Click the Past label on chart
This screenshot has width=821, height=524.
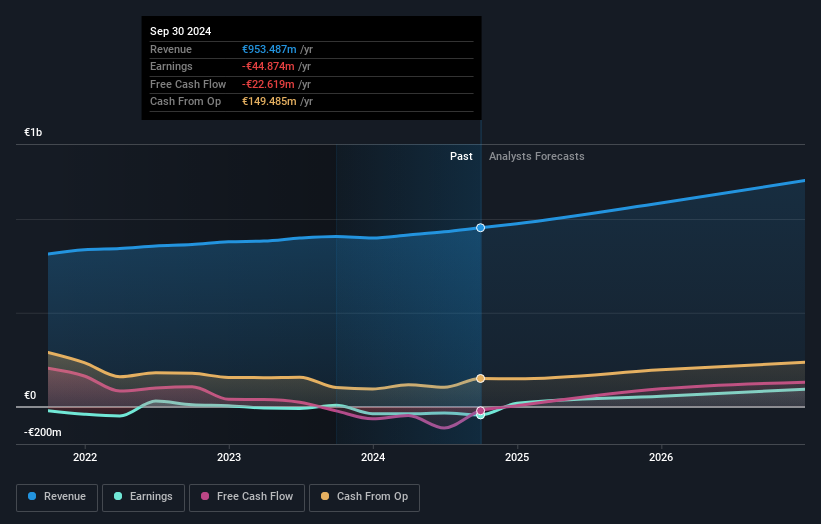click(461, 156)
